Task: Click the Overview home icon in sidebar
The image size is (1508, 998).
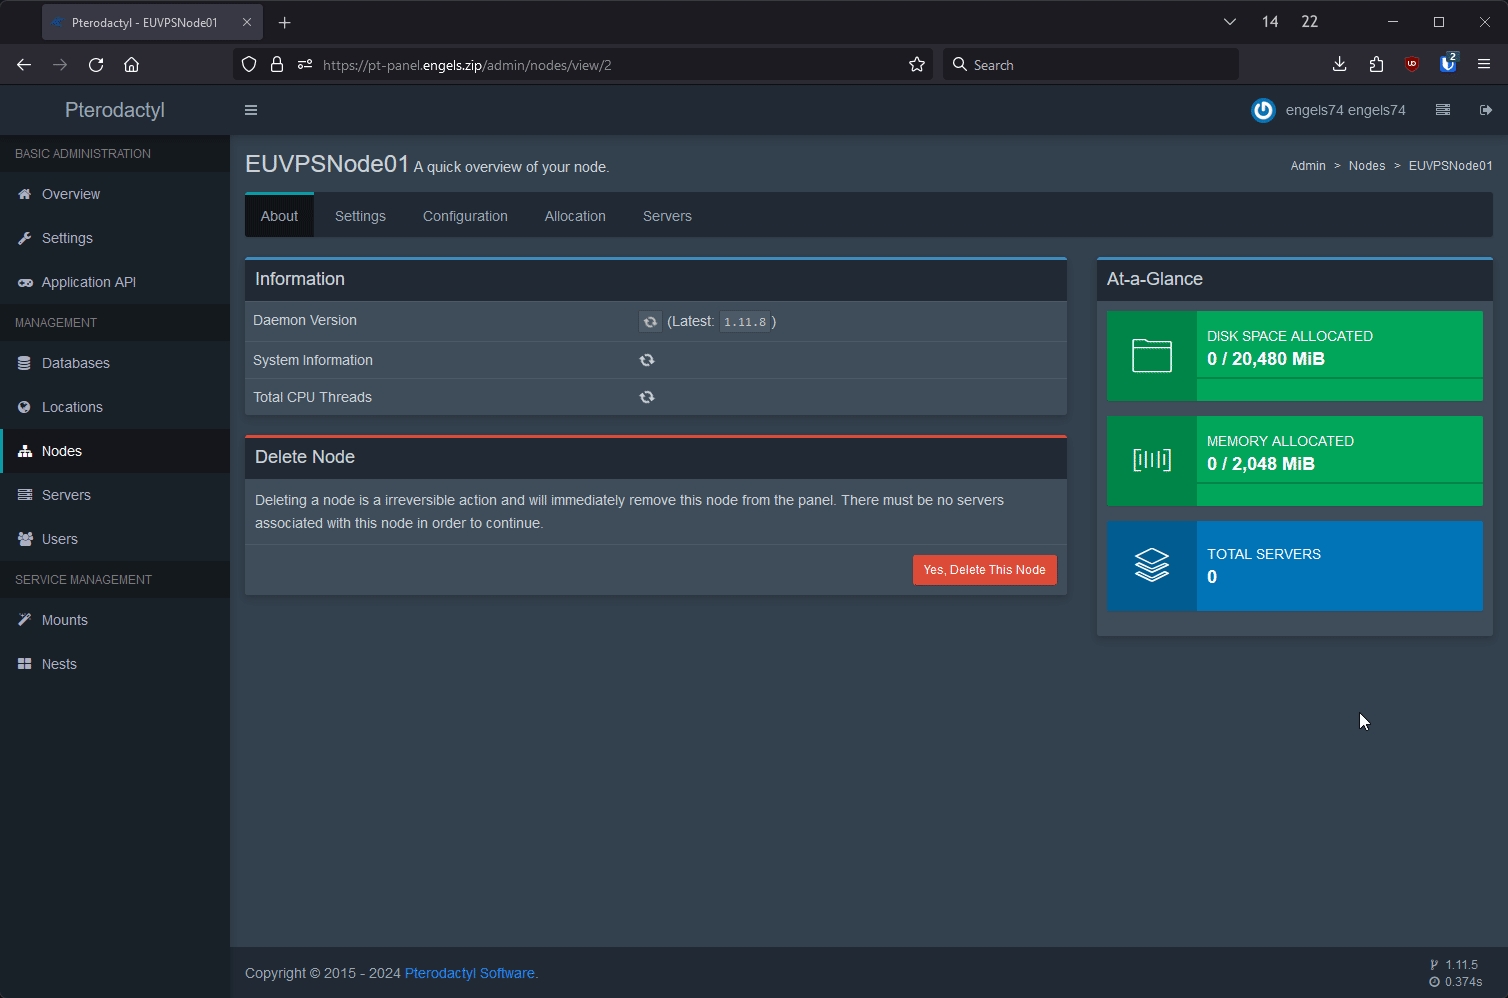Action: click(24, 194)
